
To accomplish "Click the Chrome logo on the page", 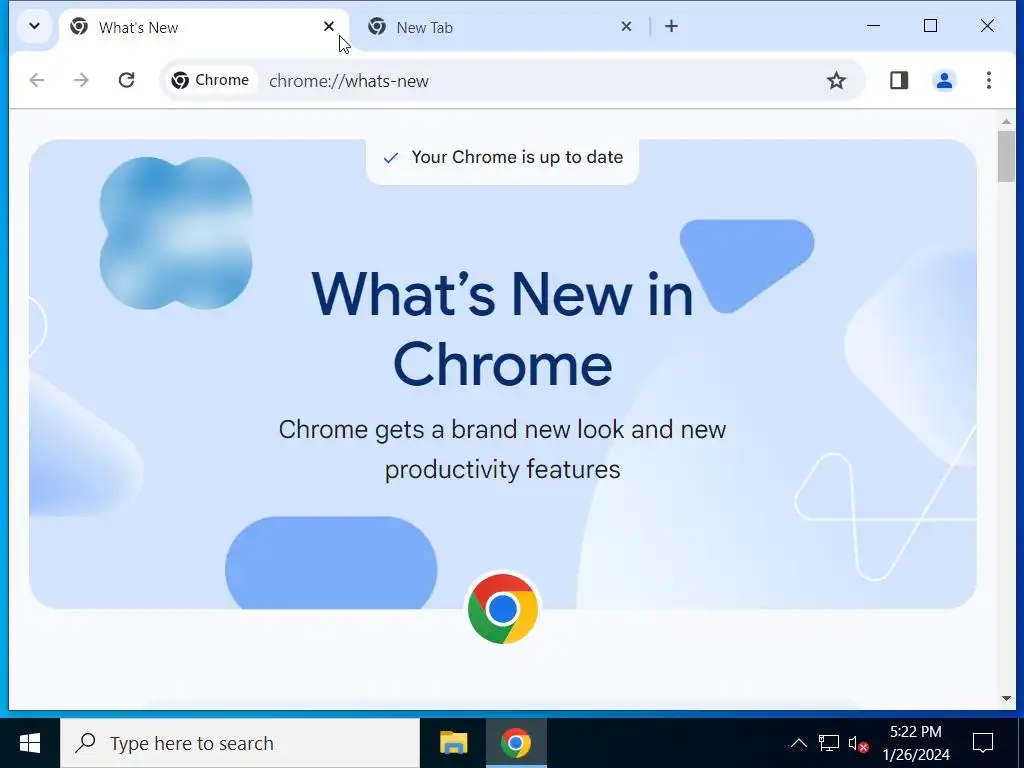I will pyautogui.click(x=502, y=609).
